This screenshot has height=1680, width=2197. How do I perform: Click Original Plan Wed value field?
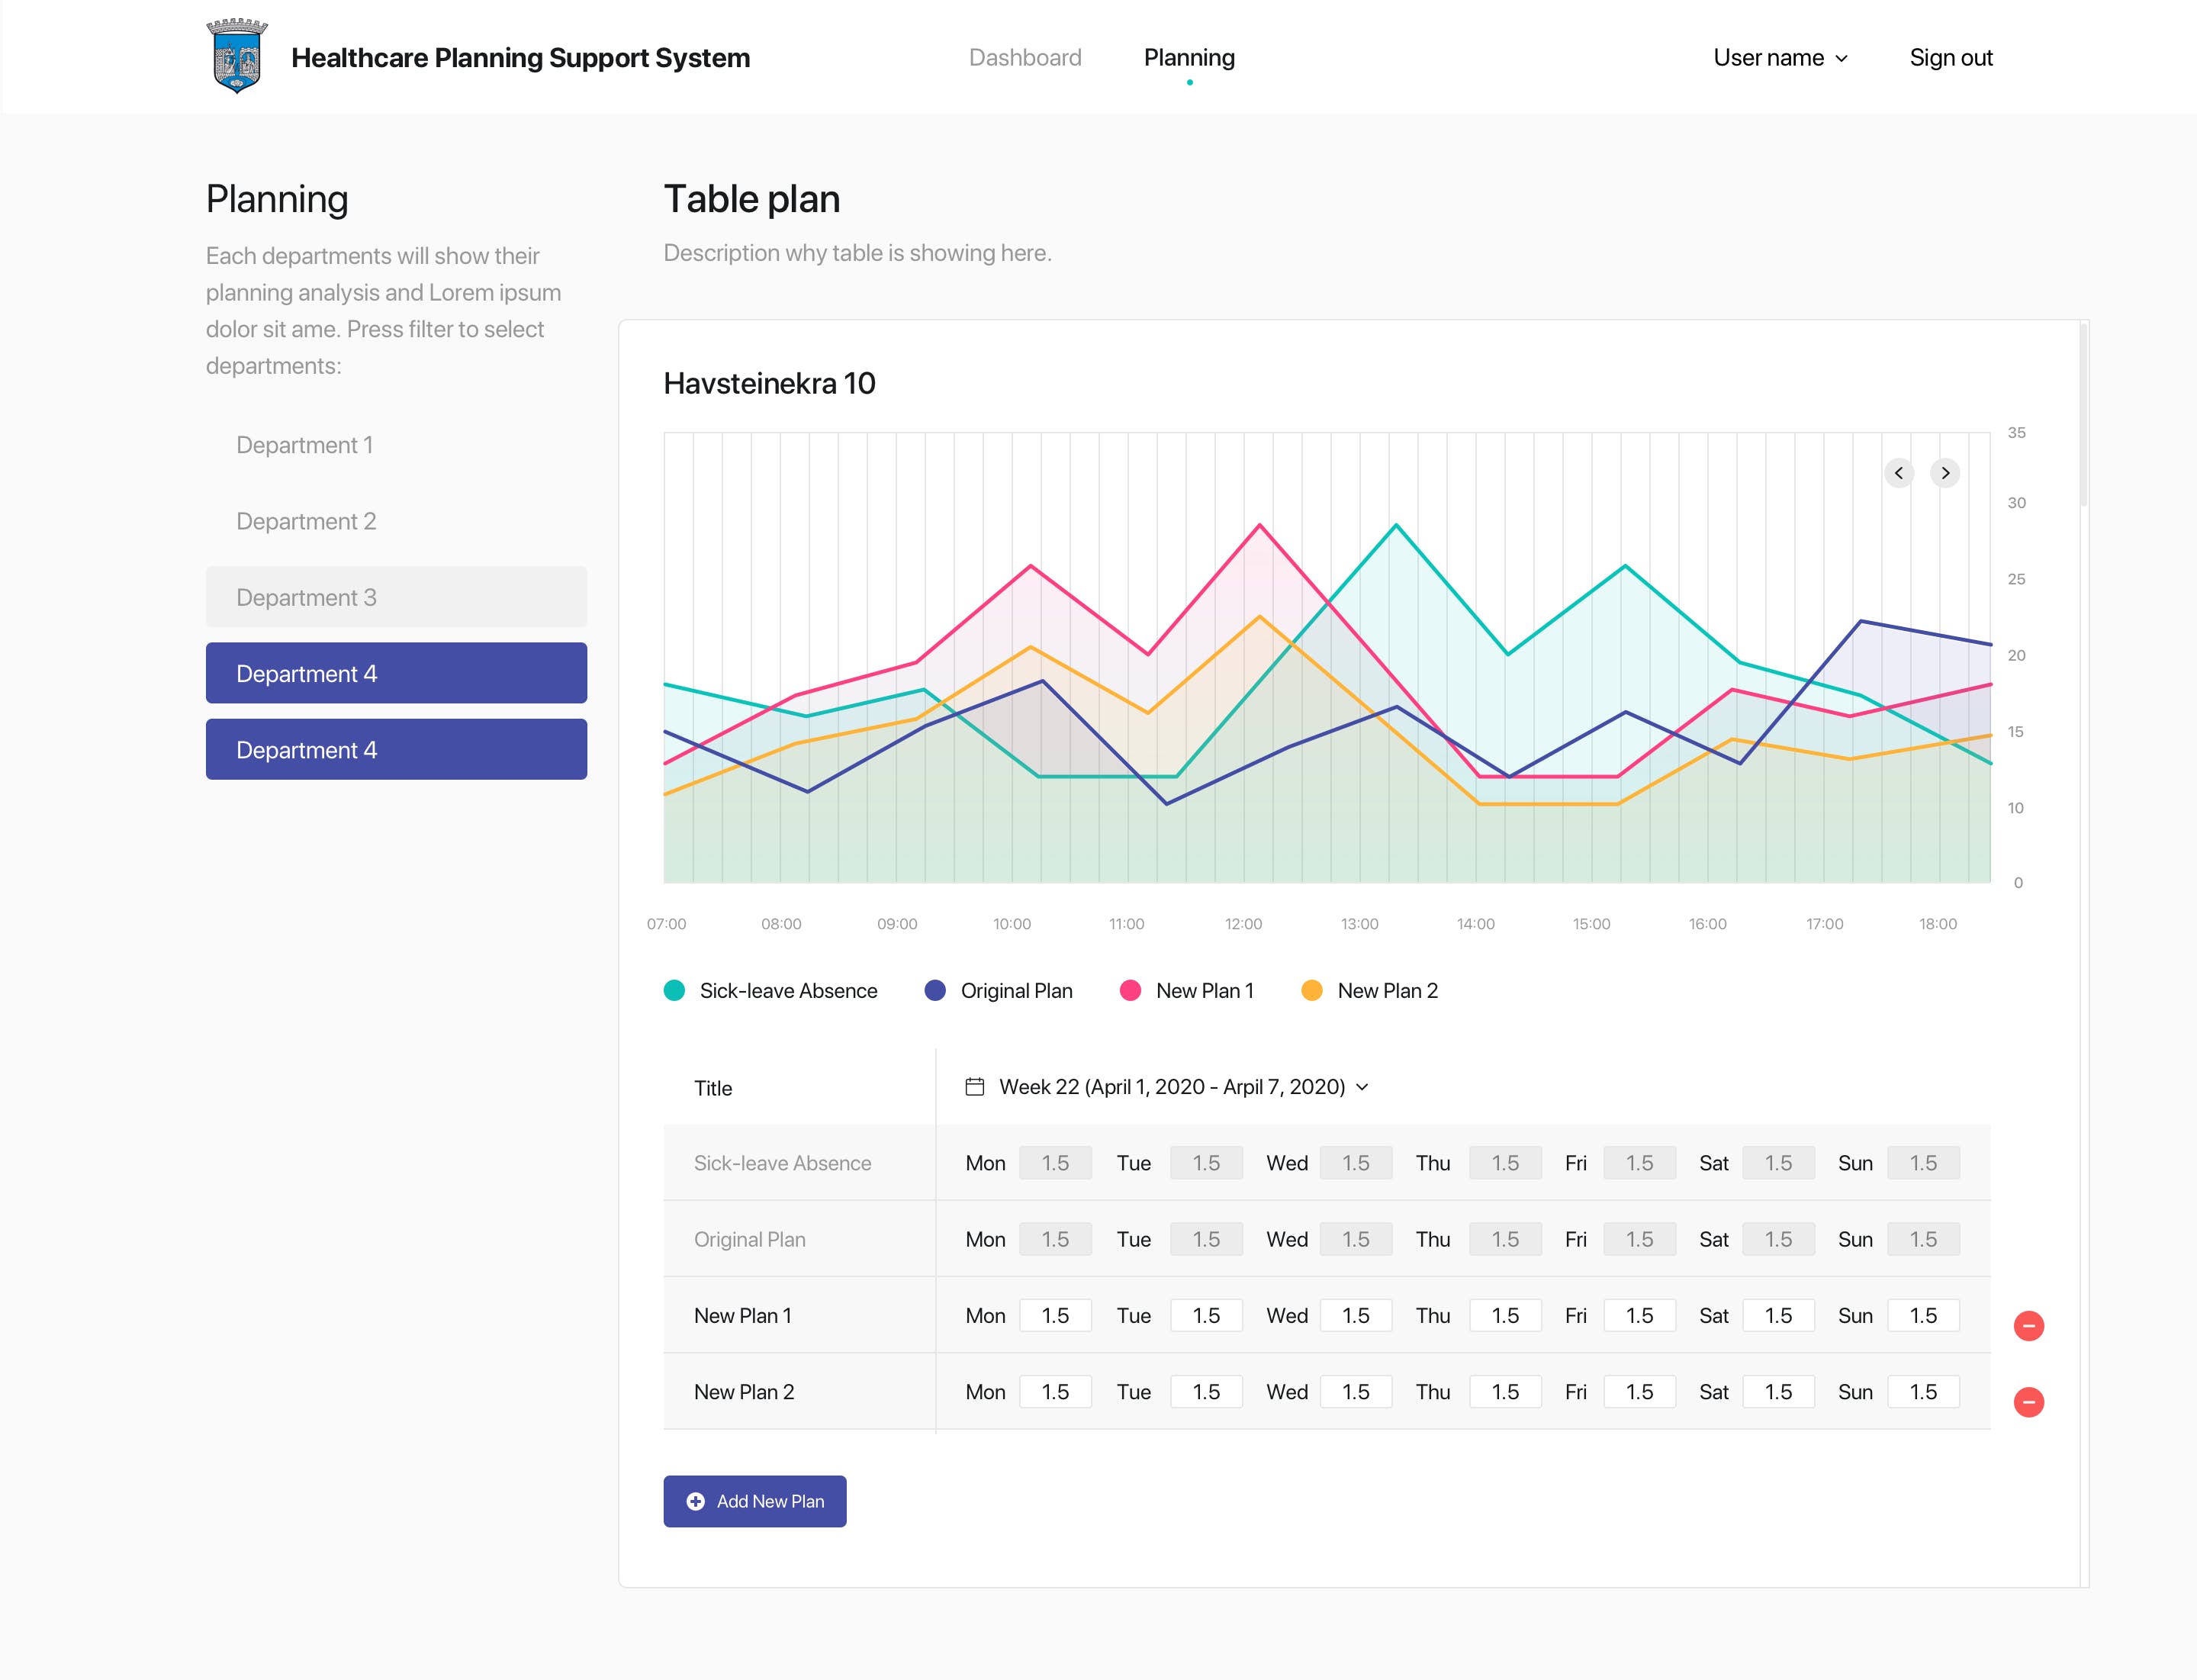click(1356, 1239)
